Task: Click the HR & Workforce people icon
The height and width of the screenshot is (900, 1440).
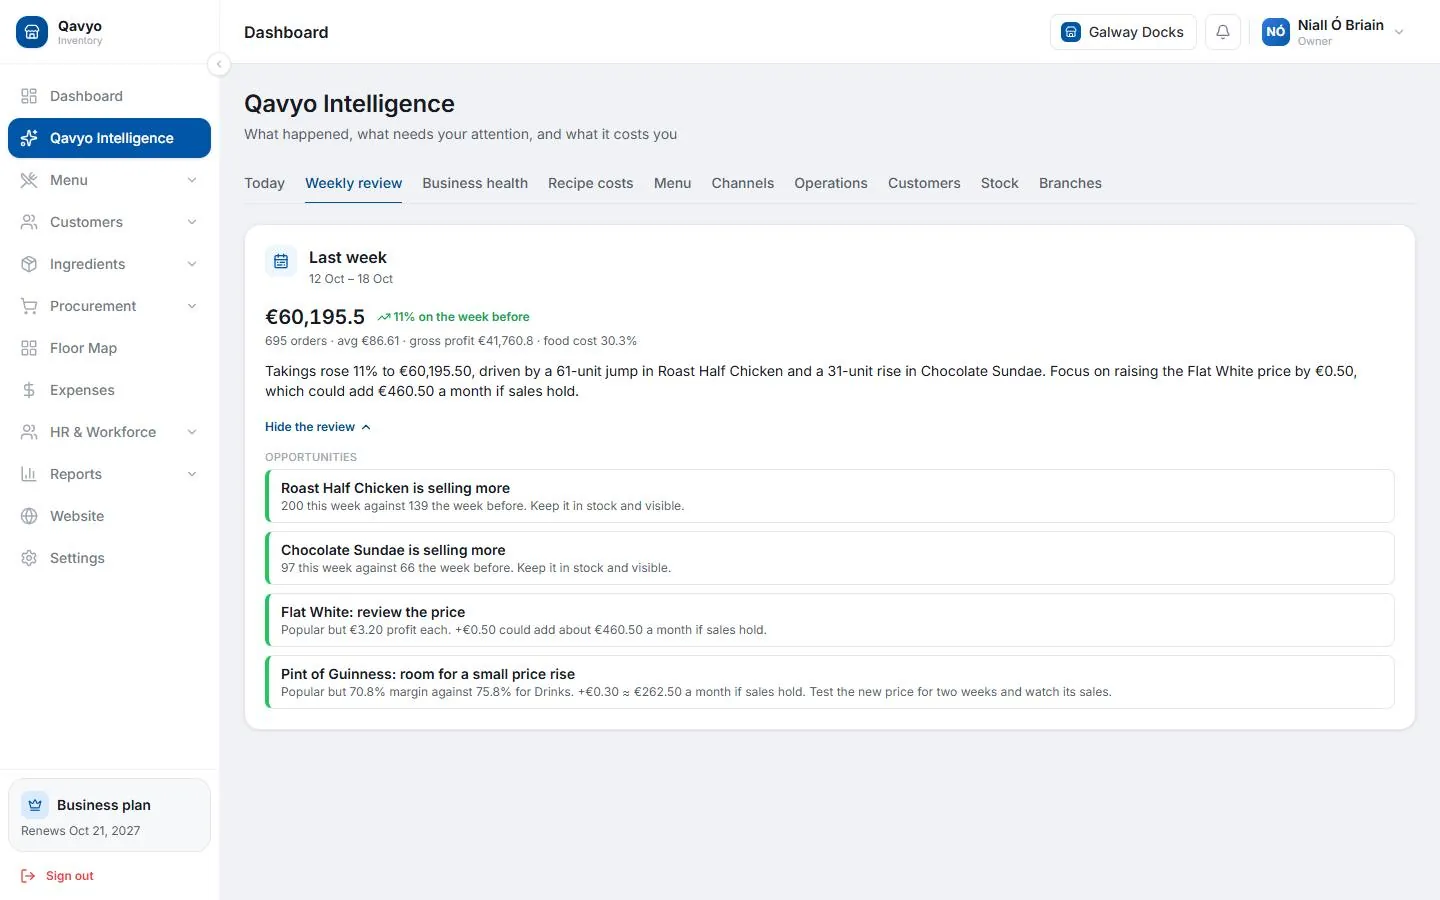Action: [29, 432]
